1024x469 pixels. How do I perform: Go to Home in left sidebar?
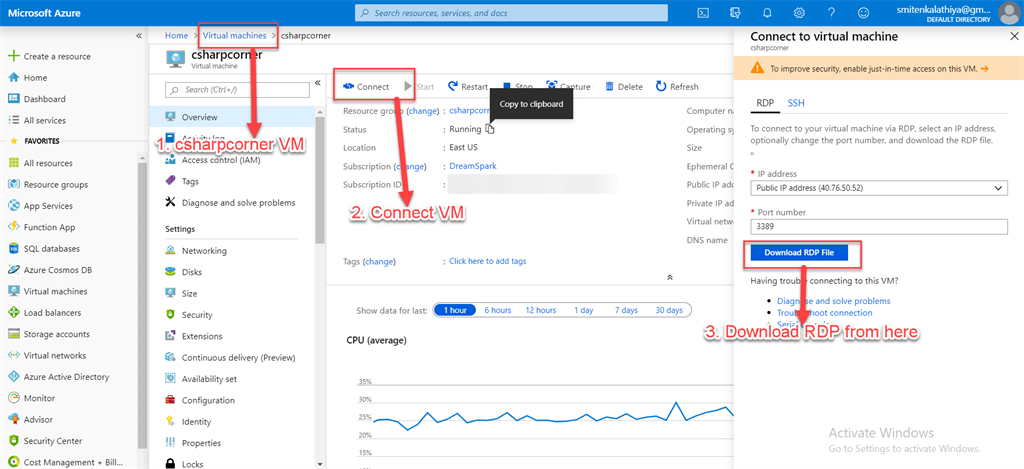tap(35, 78)
